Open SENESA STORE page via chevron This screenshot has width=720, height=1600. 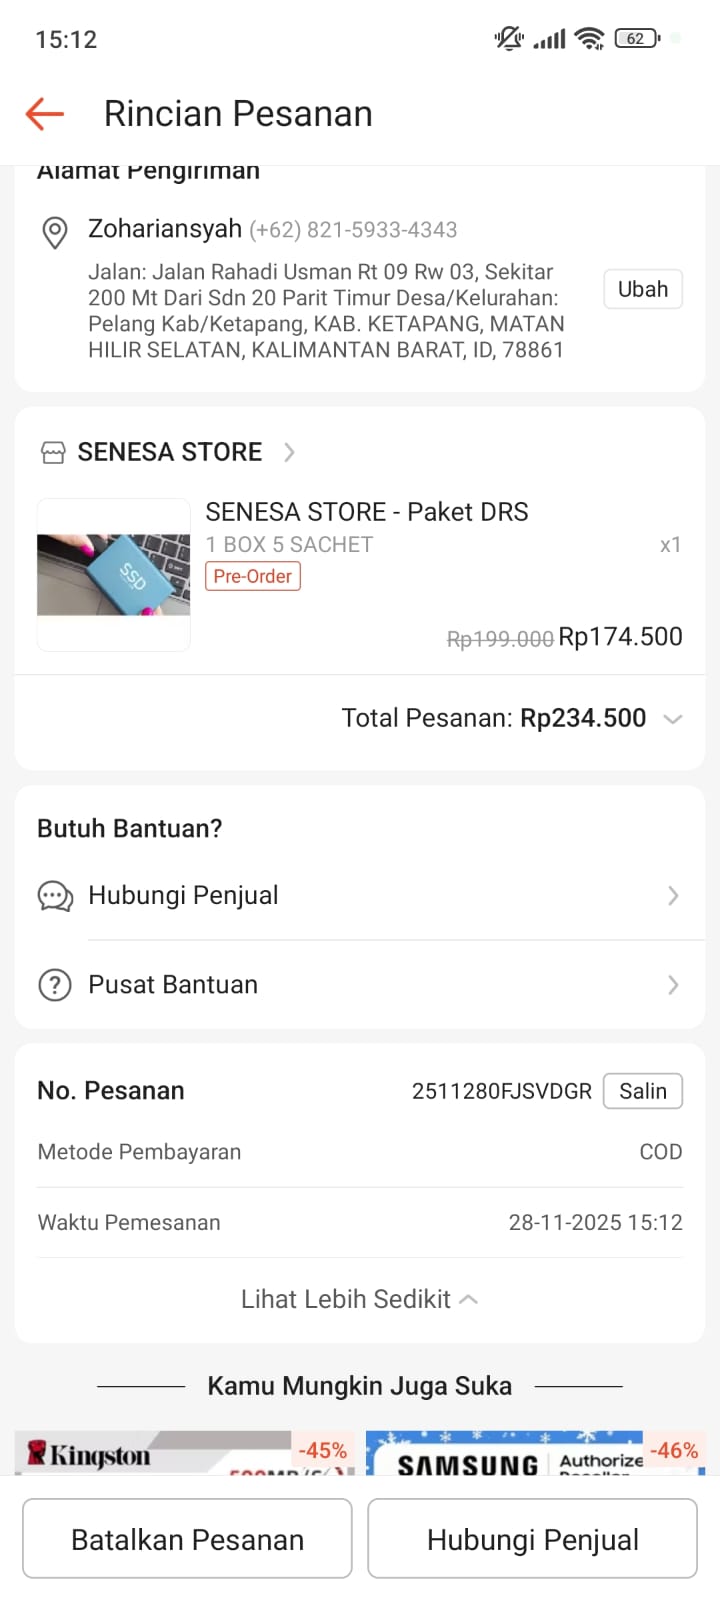[289, 453]
